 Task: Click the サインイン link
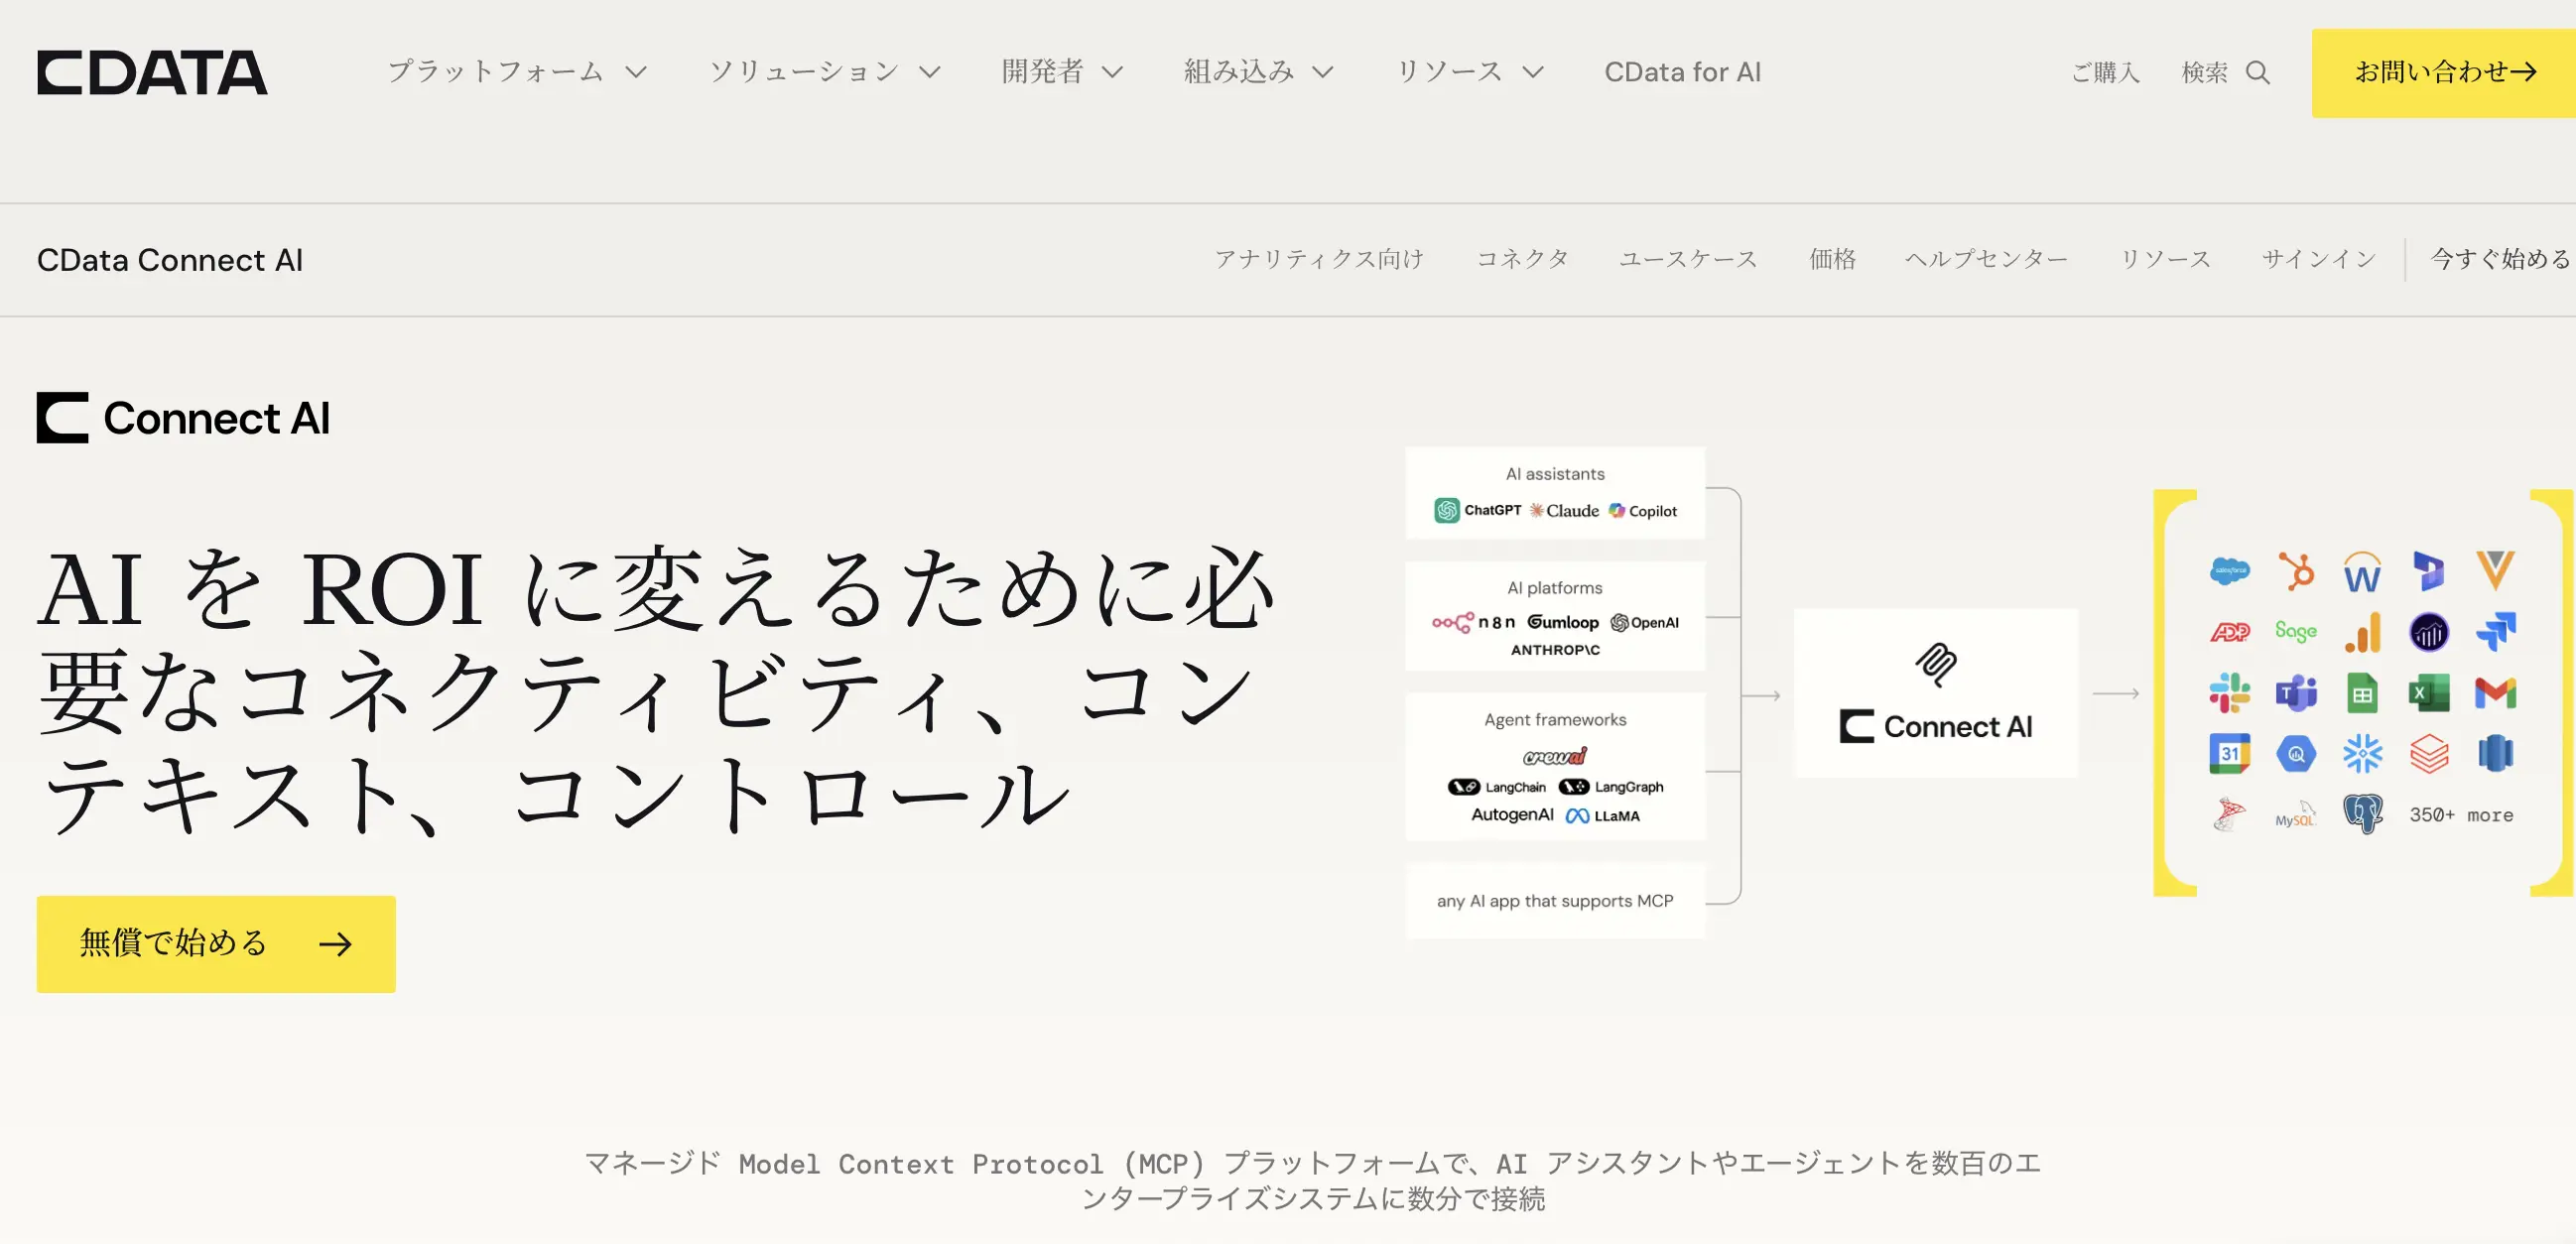[2319, 259]
